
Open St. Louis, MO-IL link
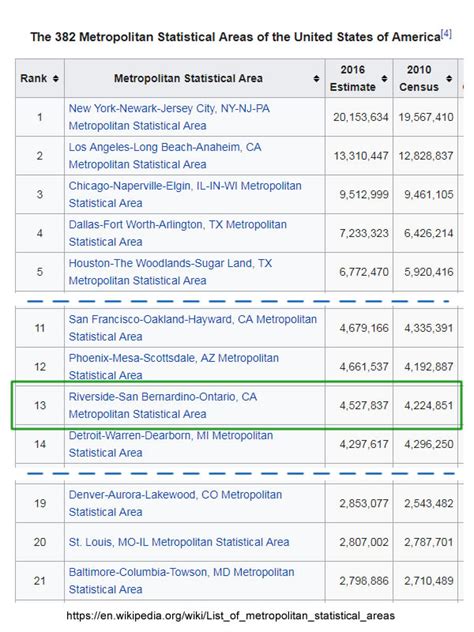pos(179,542)
